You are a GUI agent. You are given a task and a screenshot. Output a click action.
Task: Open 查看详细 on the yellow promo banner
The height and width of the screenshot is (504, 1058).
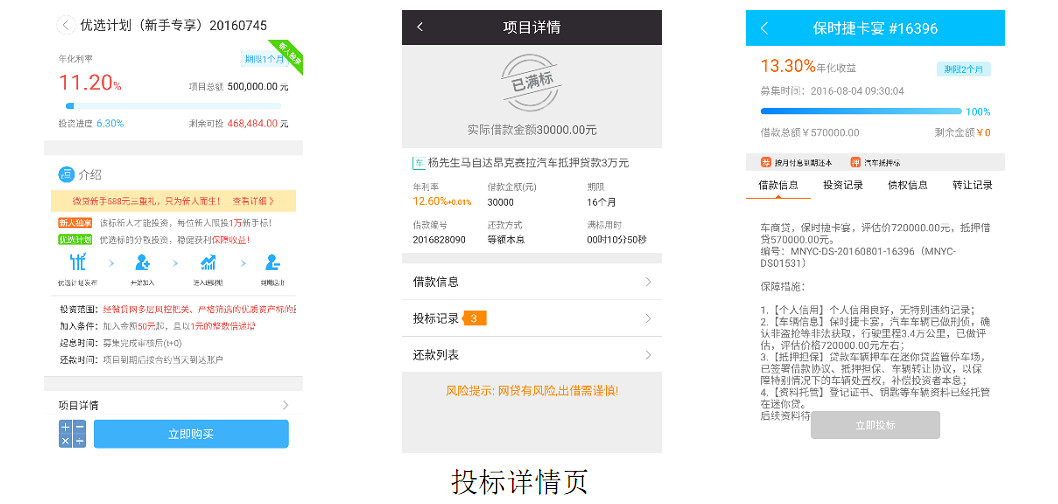tap(254, 201)
